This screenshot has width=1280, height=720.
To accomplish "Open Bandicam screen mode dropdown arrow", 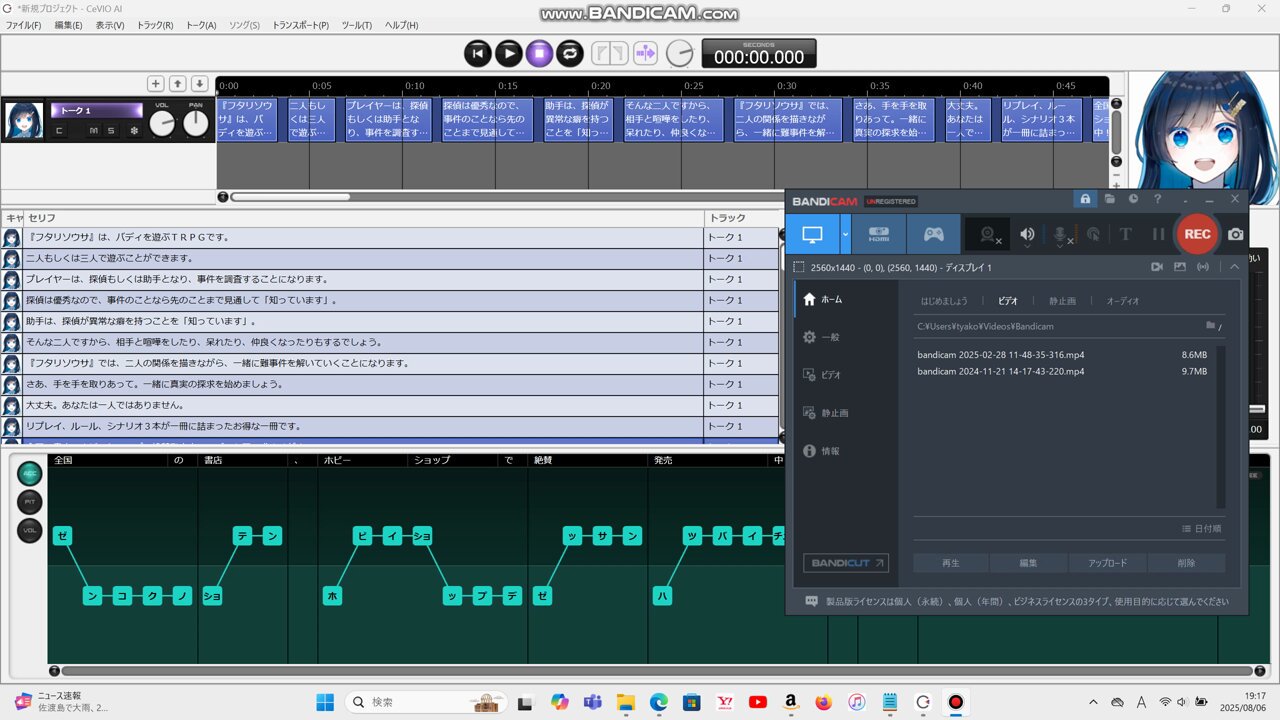I will (846, 234).
